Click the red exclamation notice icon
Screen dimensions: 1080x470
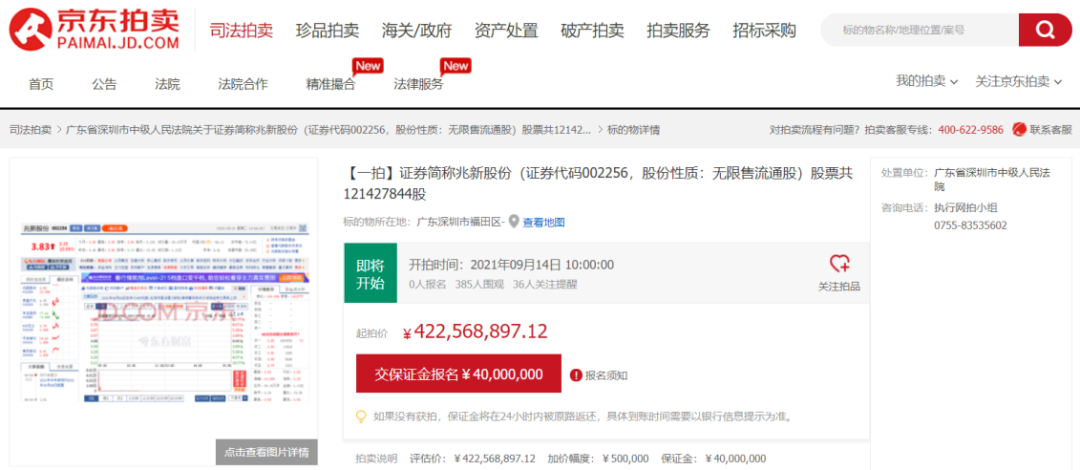point(576,375)
